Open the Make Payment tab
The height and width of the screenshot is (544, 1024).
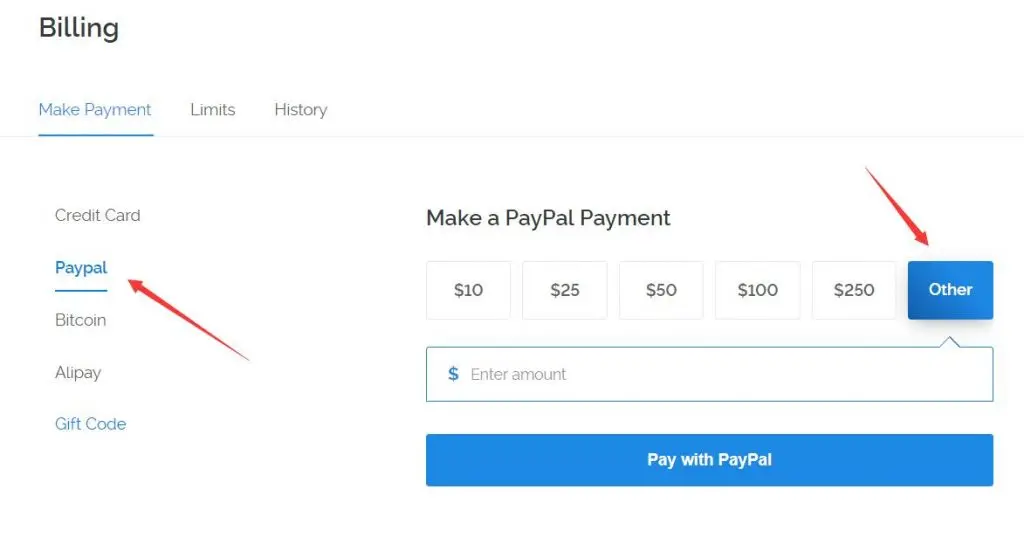pos(95,110)
